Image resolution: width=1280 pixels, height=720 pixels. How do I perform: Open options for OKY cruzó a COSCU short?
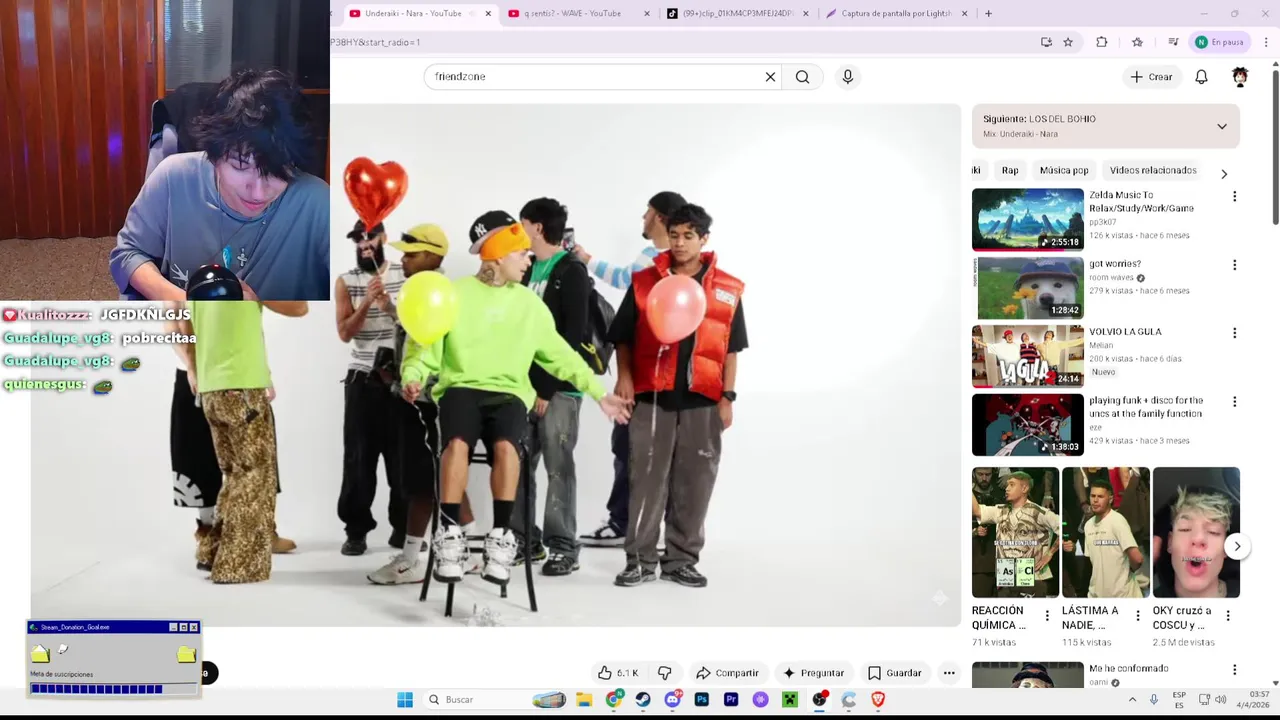[x=1228, y=615]
